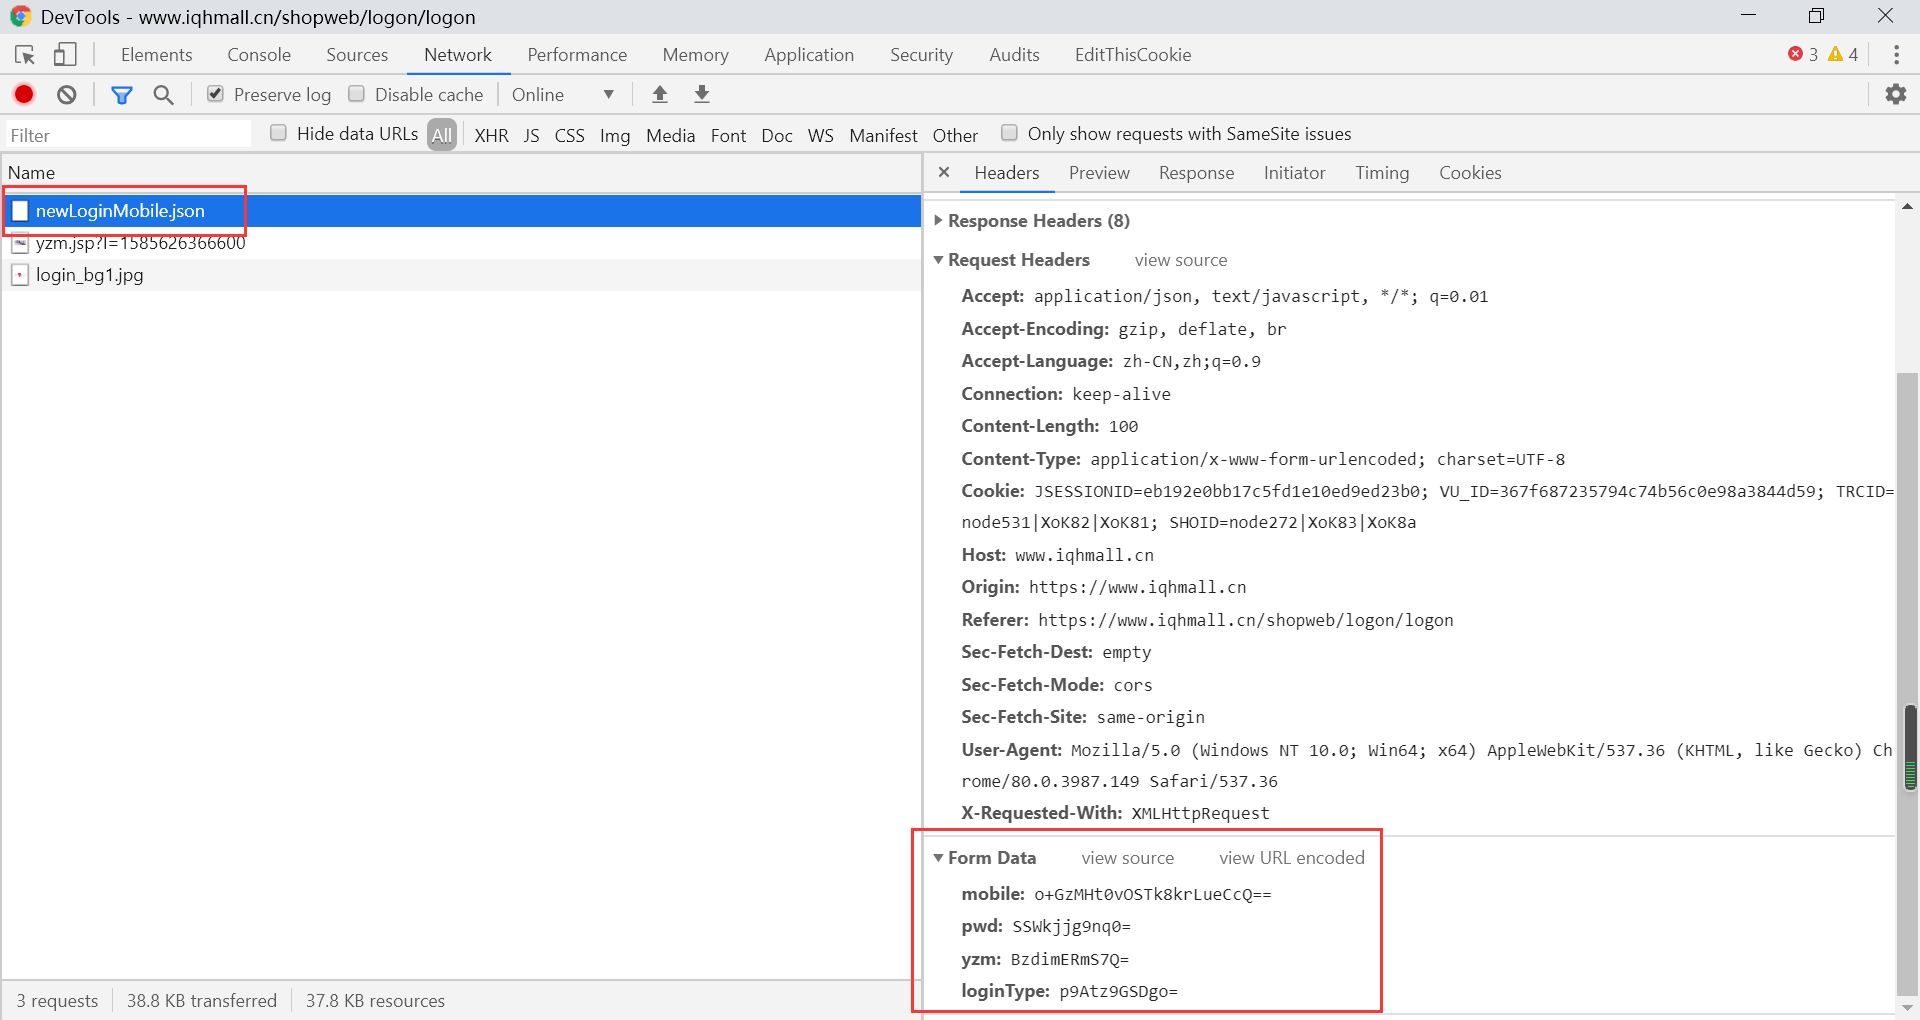Viewport: 1920px width, 1020px height.
Task: Filter requests by Img type
Action: coord(615,135)
